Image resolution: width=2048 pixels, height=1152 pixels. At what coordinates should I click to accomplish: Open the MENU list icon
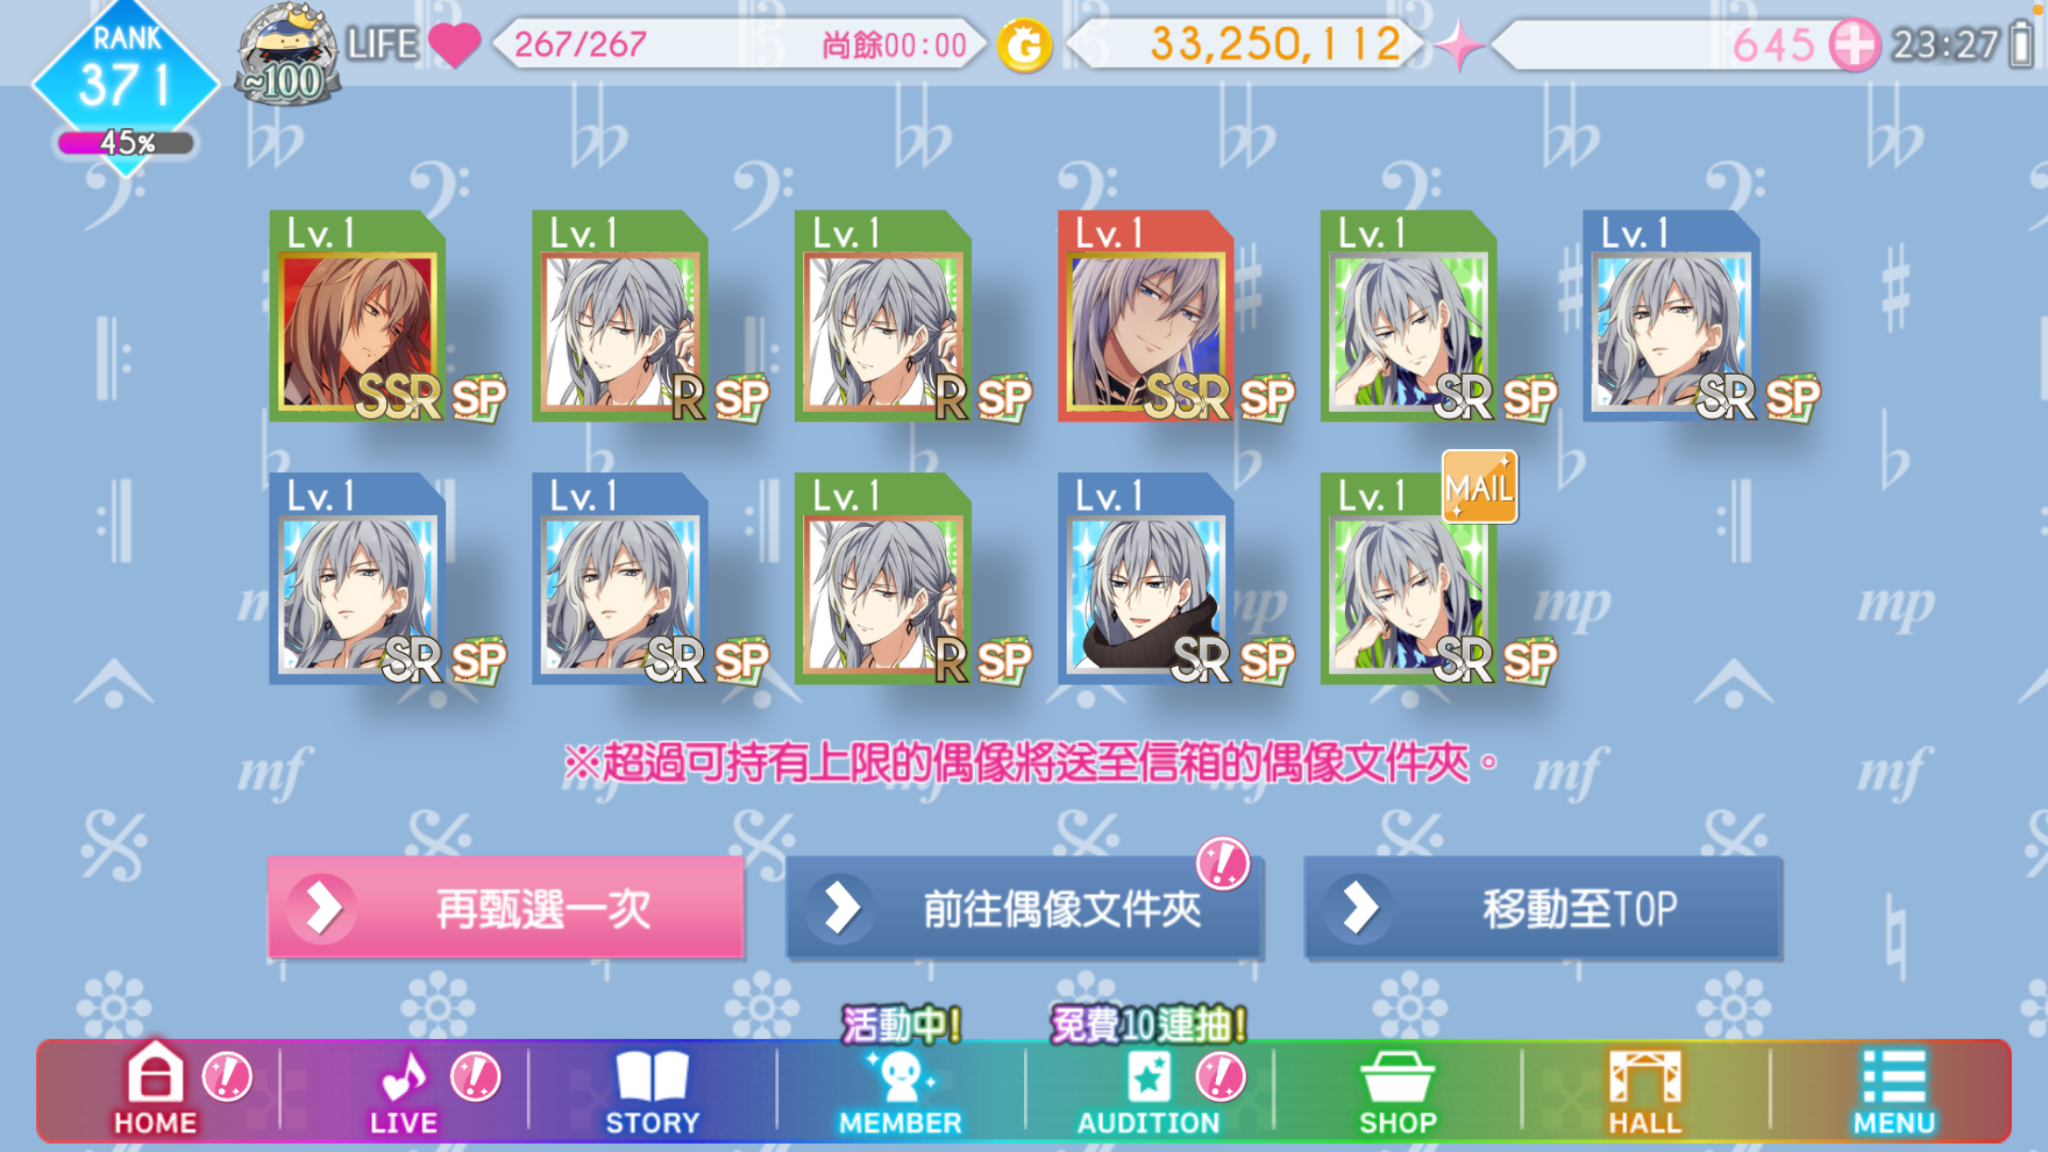(1894, 1092)
